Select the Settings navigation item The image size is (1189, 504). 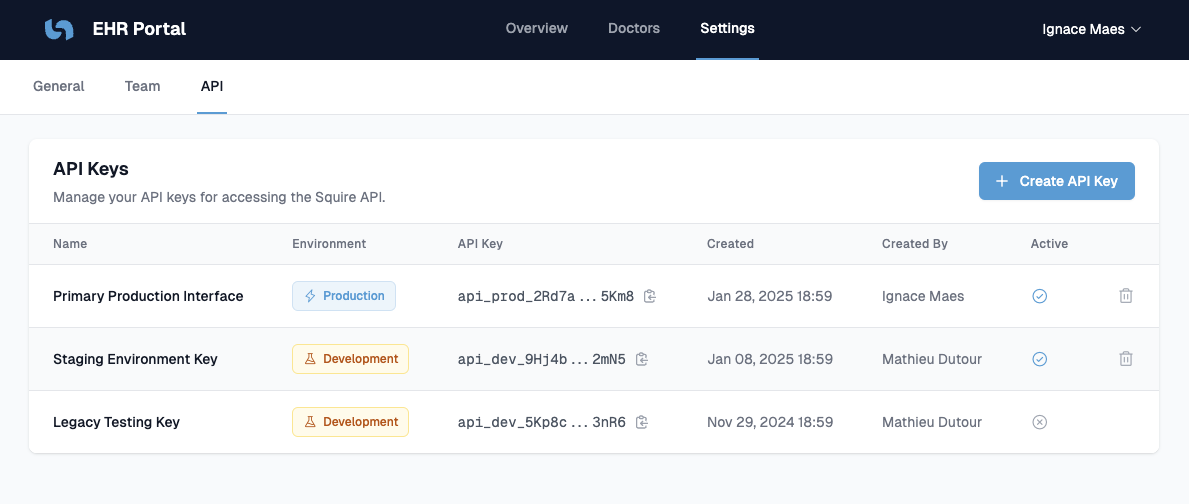coord(727,28)
